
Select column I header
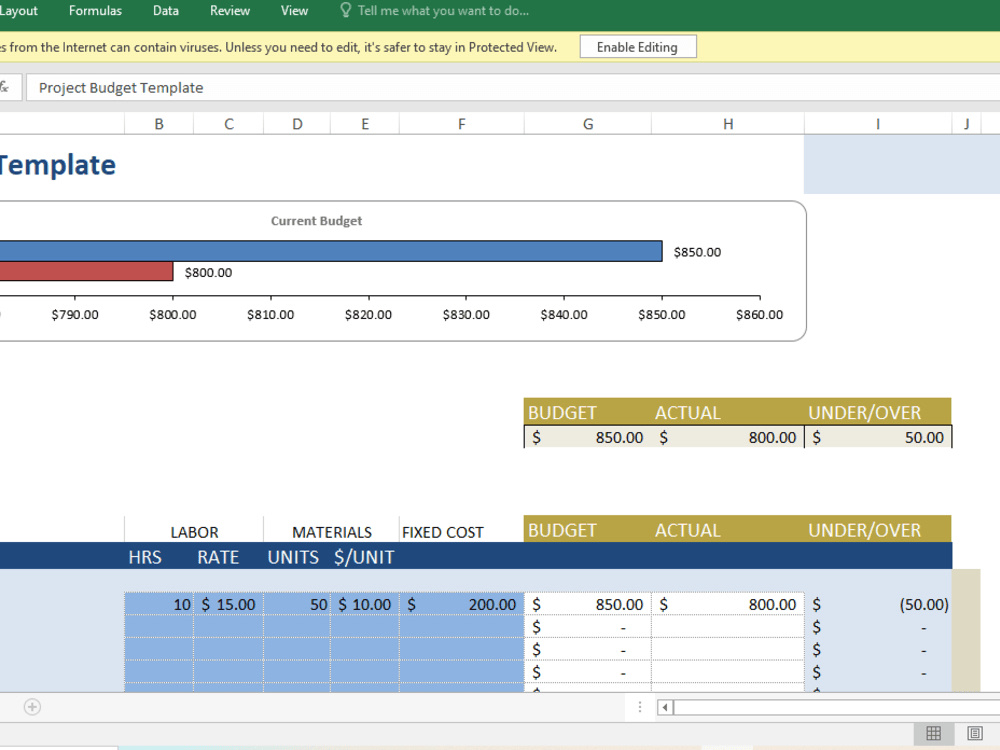point(878,124)
